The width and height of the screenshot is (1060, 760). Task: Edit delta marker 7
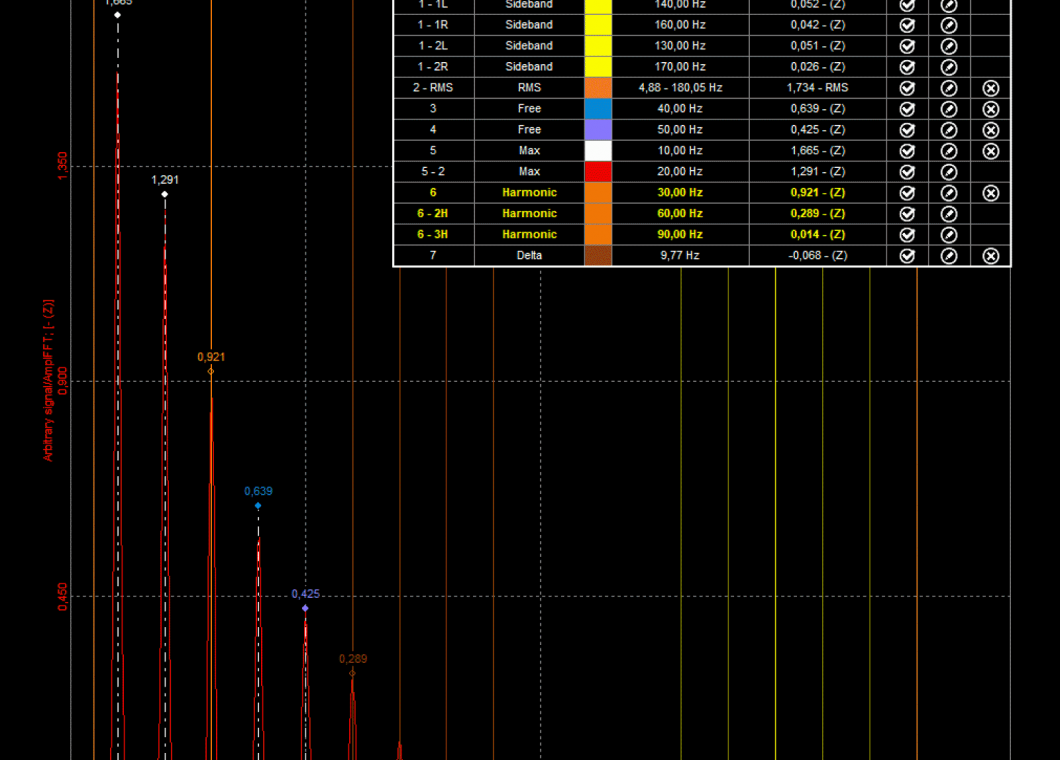[948, 256]
